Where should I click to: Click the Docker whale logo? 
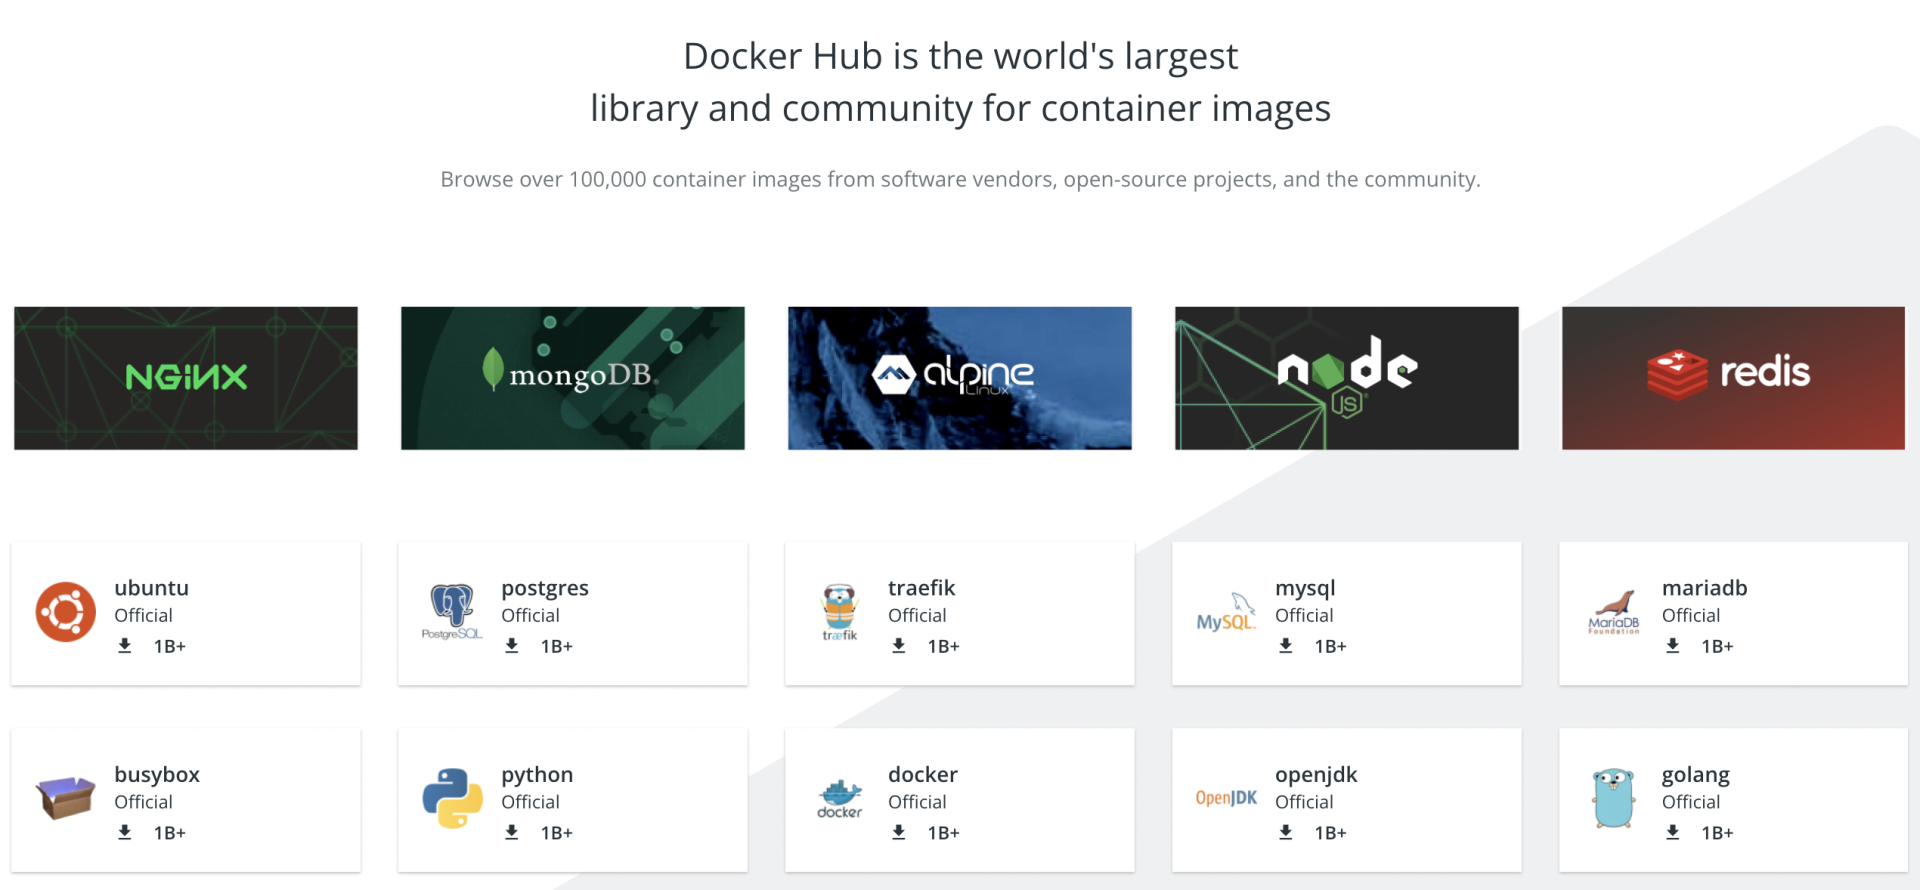[839, 798]
